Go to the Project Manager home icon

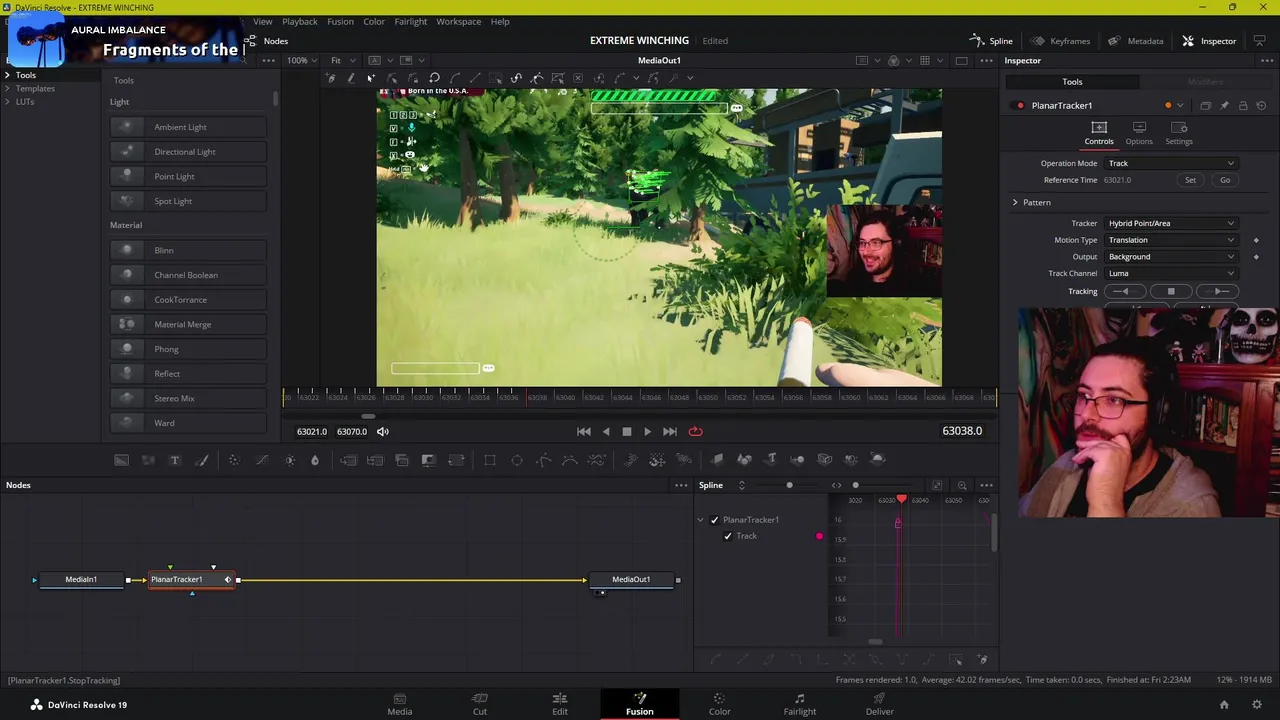[1224, 704]
